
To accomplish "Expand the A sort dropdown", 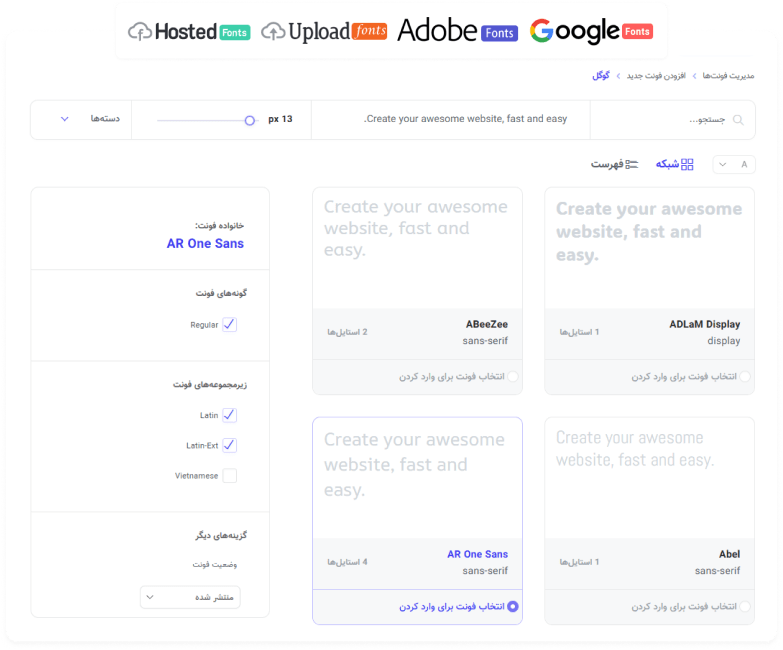I will 733,165.
